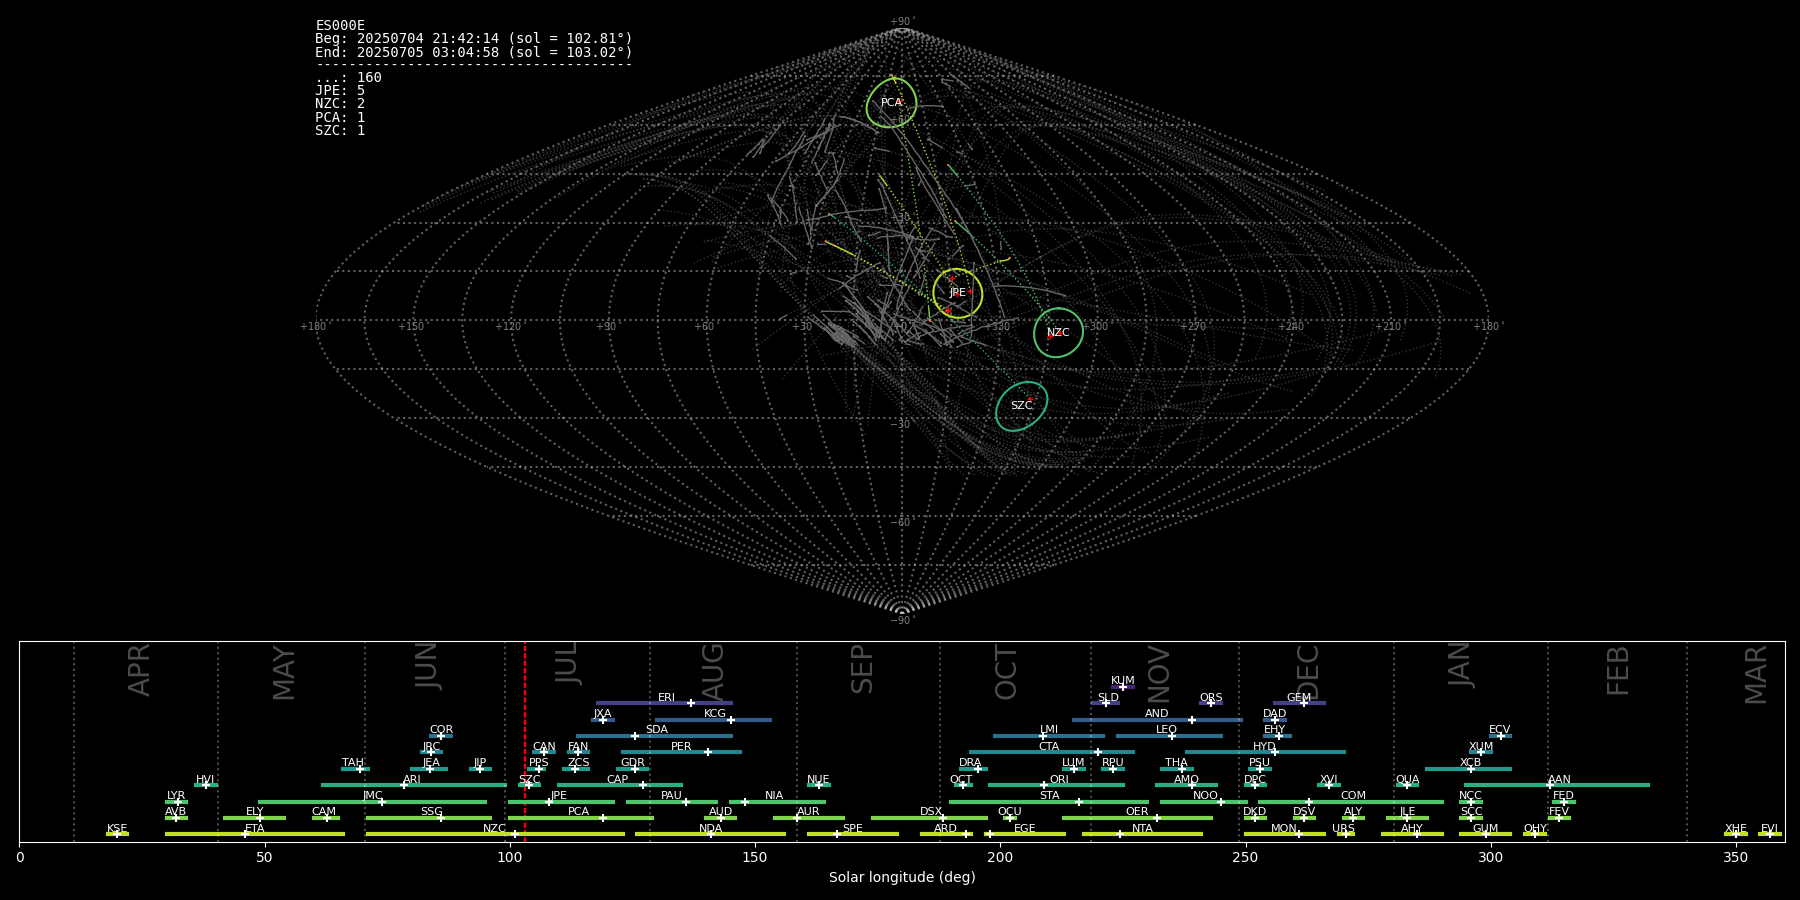Click the ARI shower label on timeline
Viewport: 1800px width, 900px height.
pos(412,780)
